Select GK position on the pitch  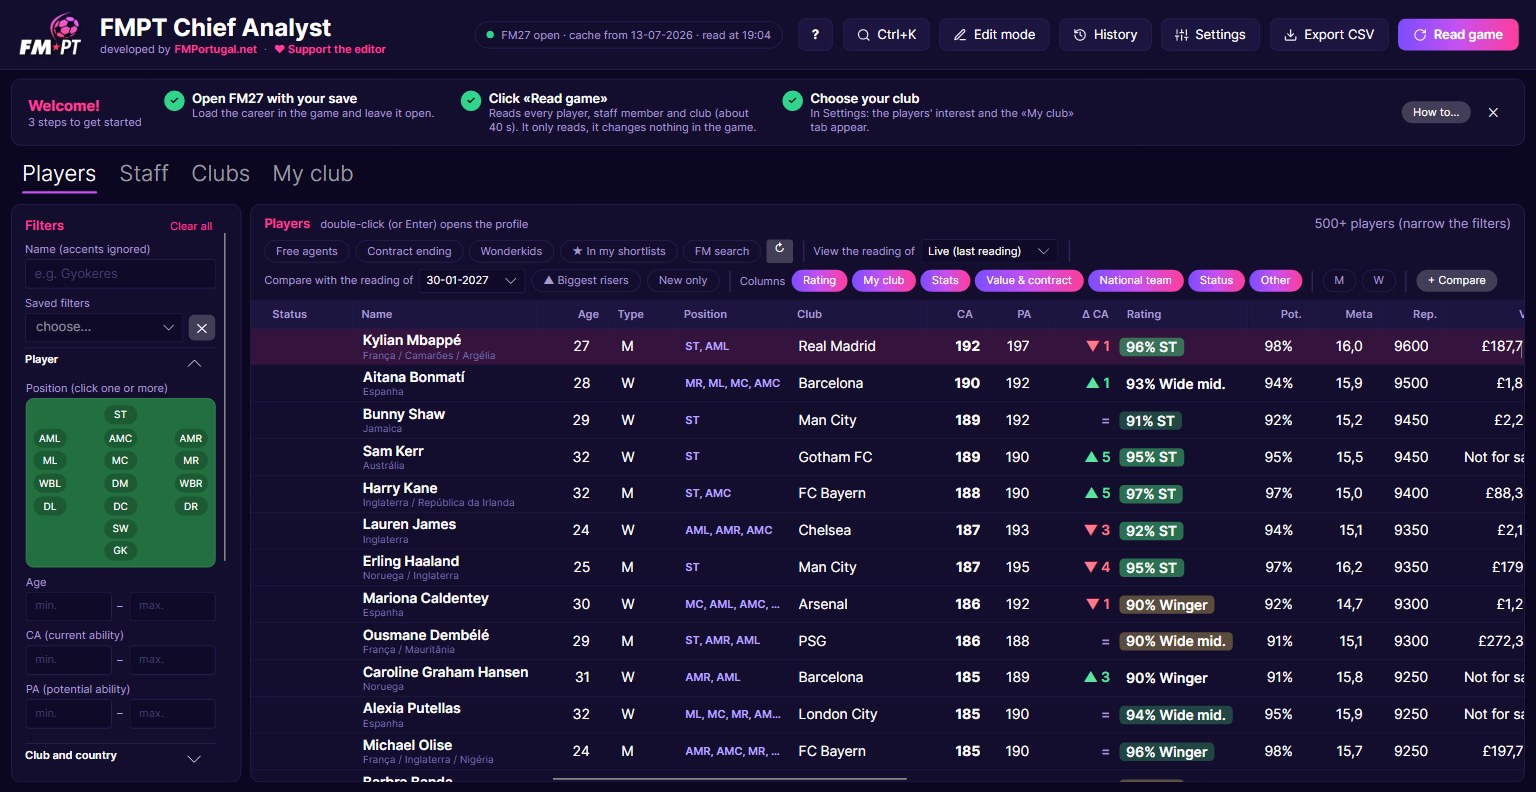point(120,551)
